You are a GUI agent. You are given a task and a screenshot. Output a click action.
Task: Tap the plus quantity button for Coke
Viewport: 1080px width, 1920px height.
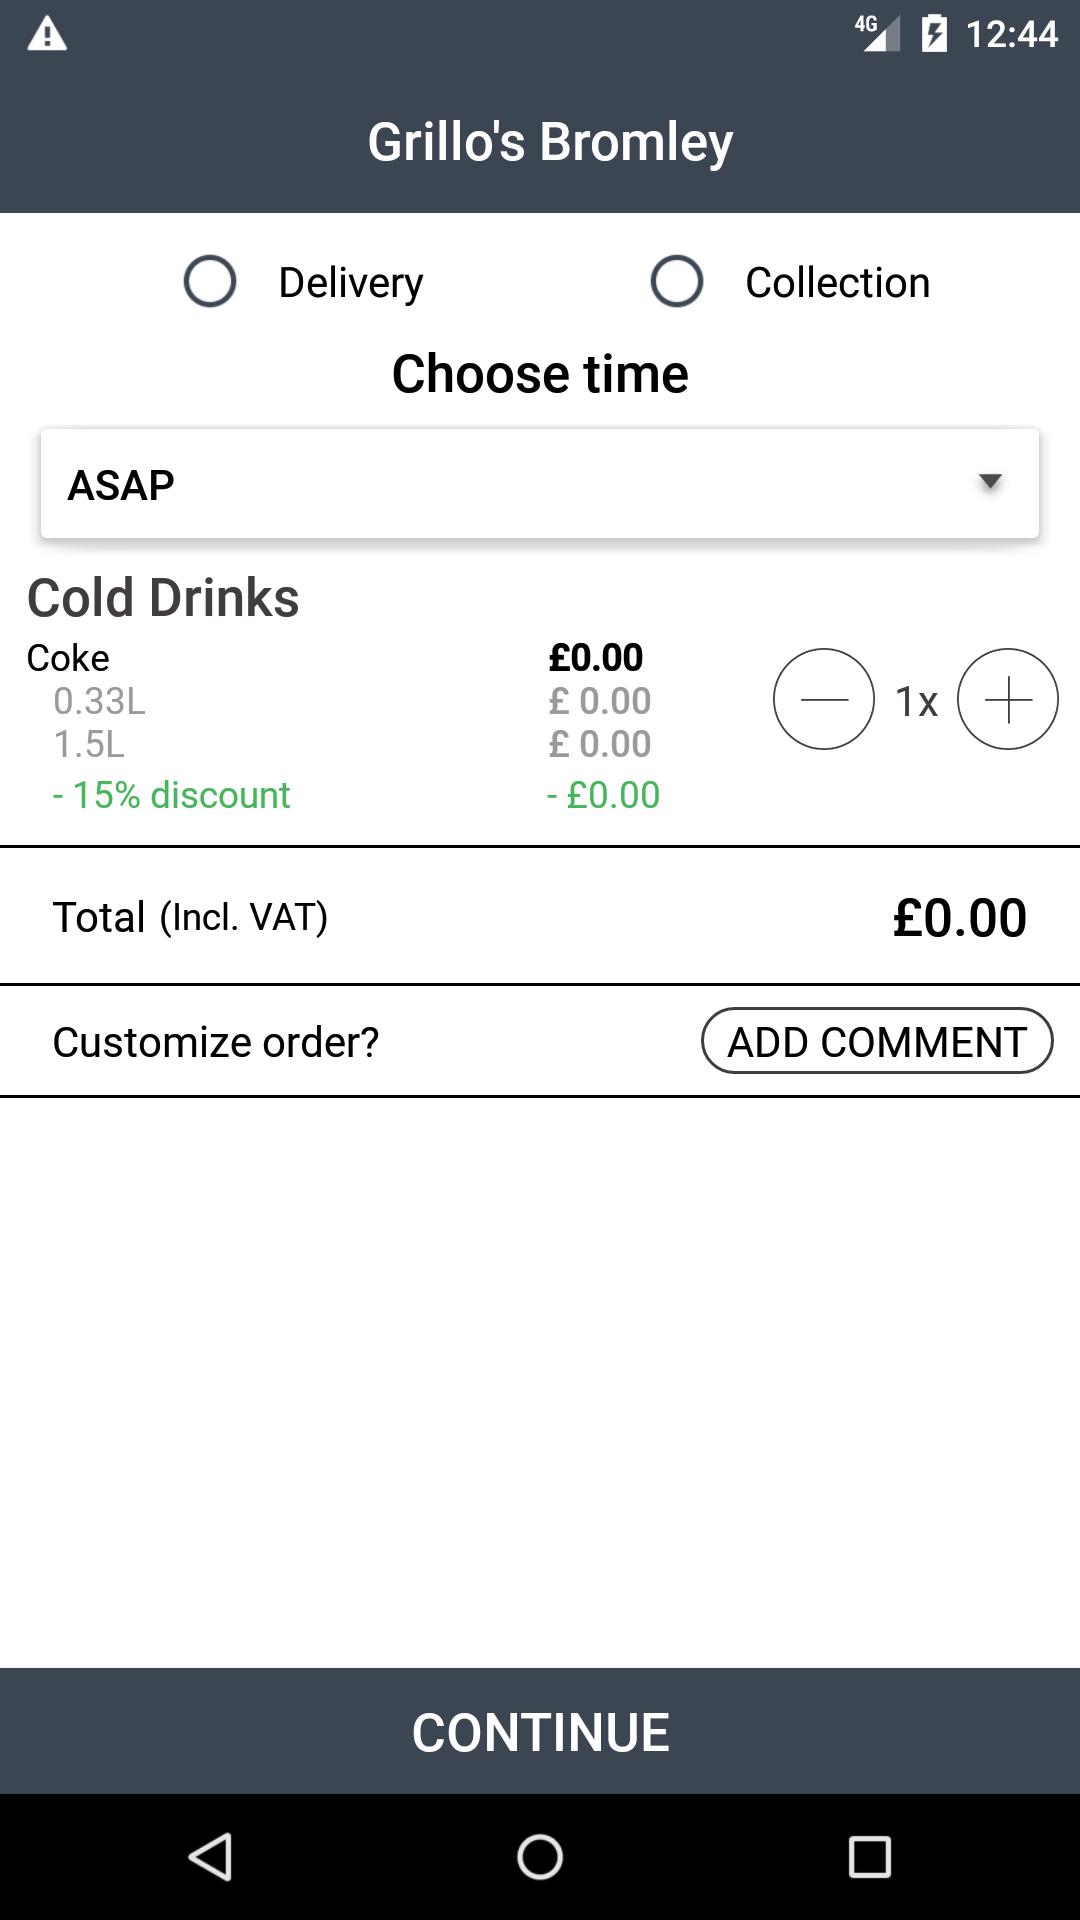pyautogui.click(x=1007, y=699)
